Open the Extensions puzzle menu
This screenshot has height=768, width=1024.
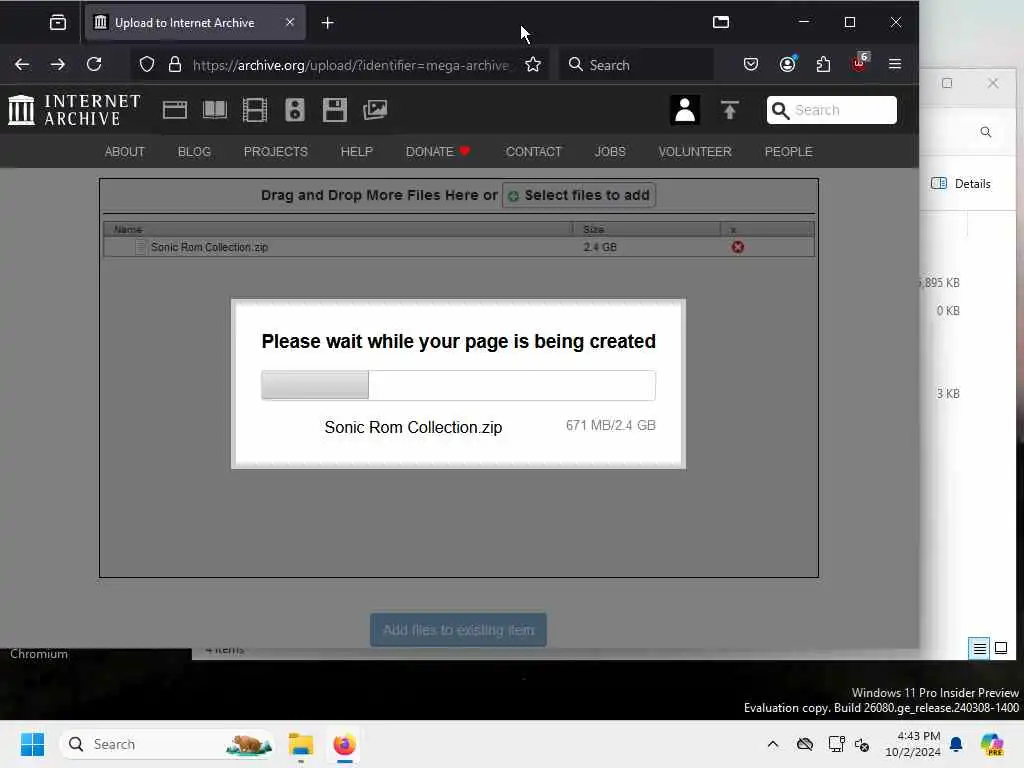[x=824, y=64]
